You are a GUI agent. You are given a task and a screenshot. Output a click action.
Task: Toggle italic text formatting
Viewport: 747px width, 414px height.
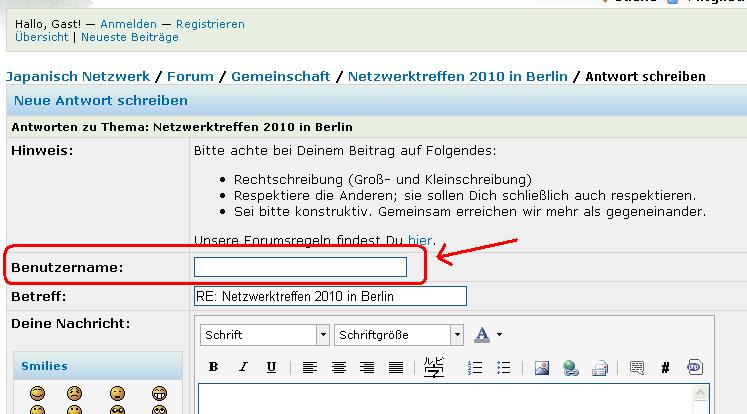(x=242, y=368)
